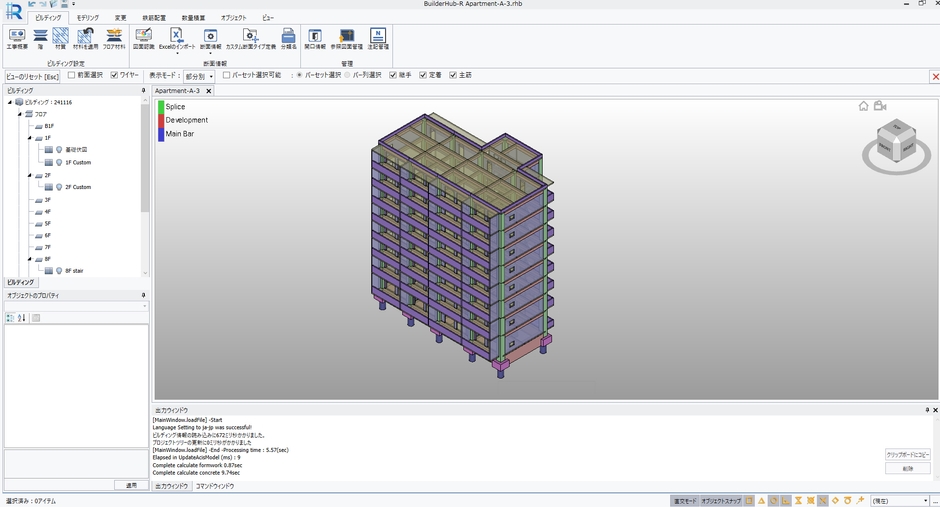Click the categorized view icon in properties
Screen dimensions: 940x507
(x=10, y=318)
